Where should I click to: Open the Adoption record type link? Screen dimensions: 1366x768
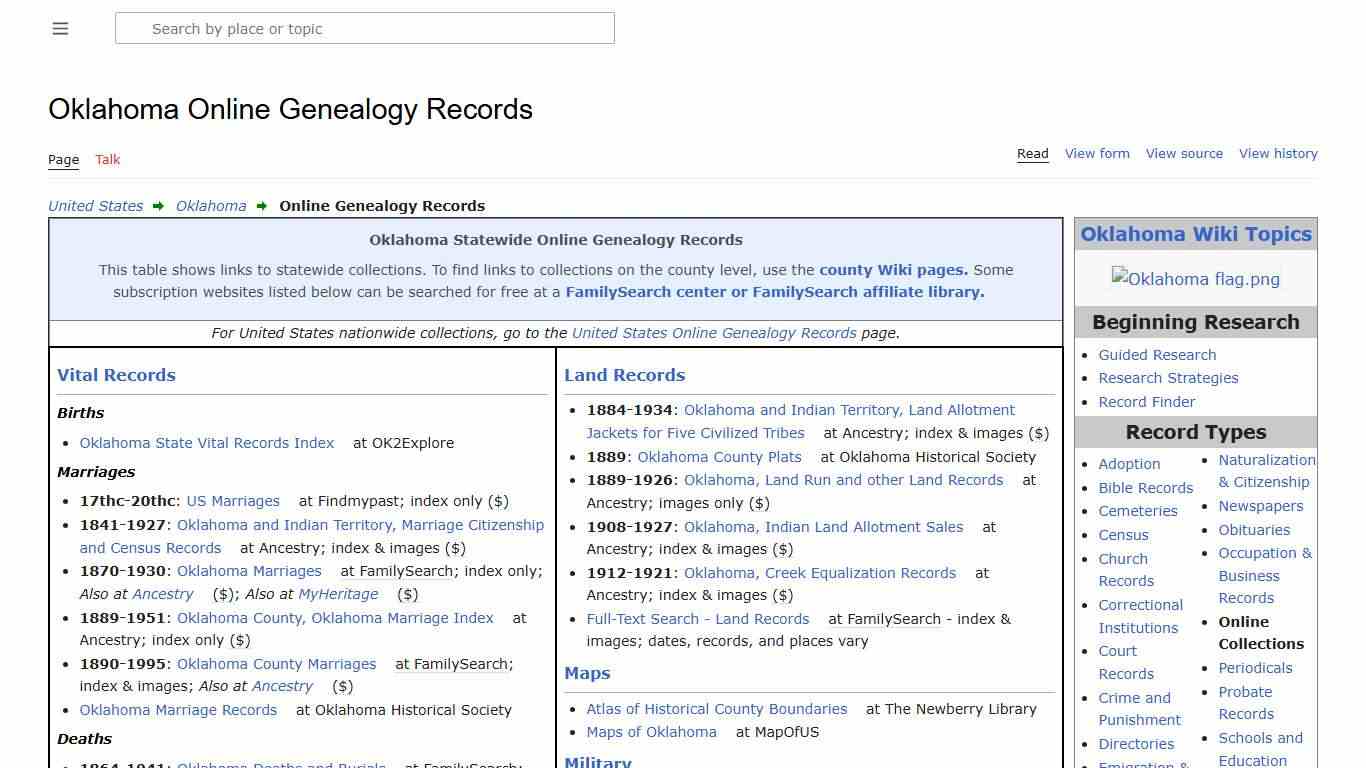tap(1129, 464)
